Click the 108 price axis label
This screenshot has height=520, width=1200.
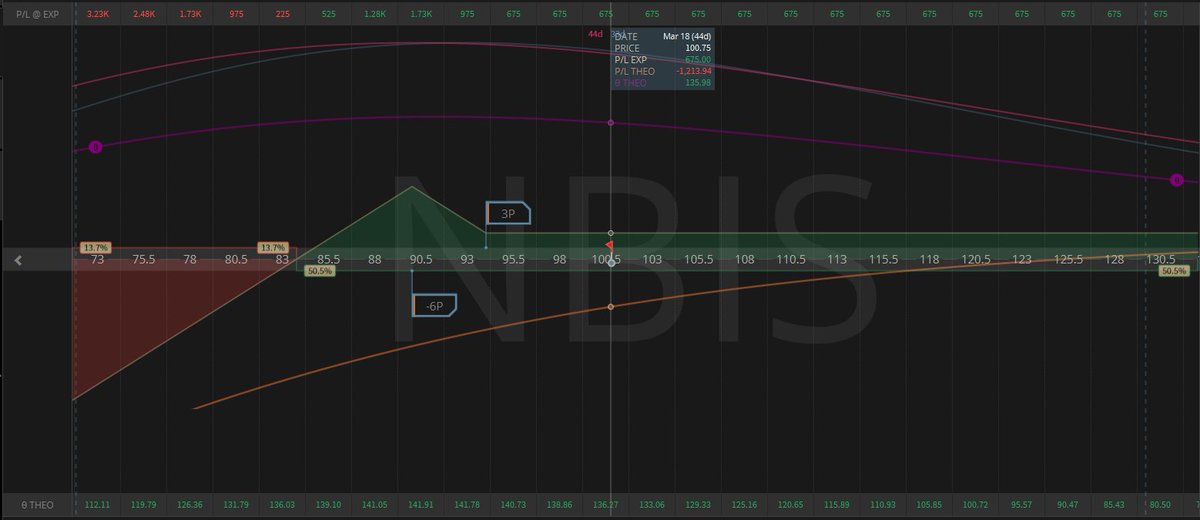click(745, 260)
